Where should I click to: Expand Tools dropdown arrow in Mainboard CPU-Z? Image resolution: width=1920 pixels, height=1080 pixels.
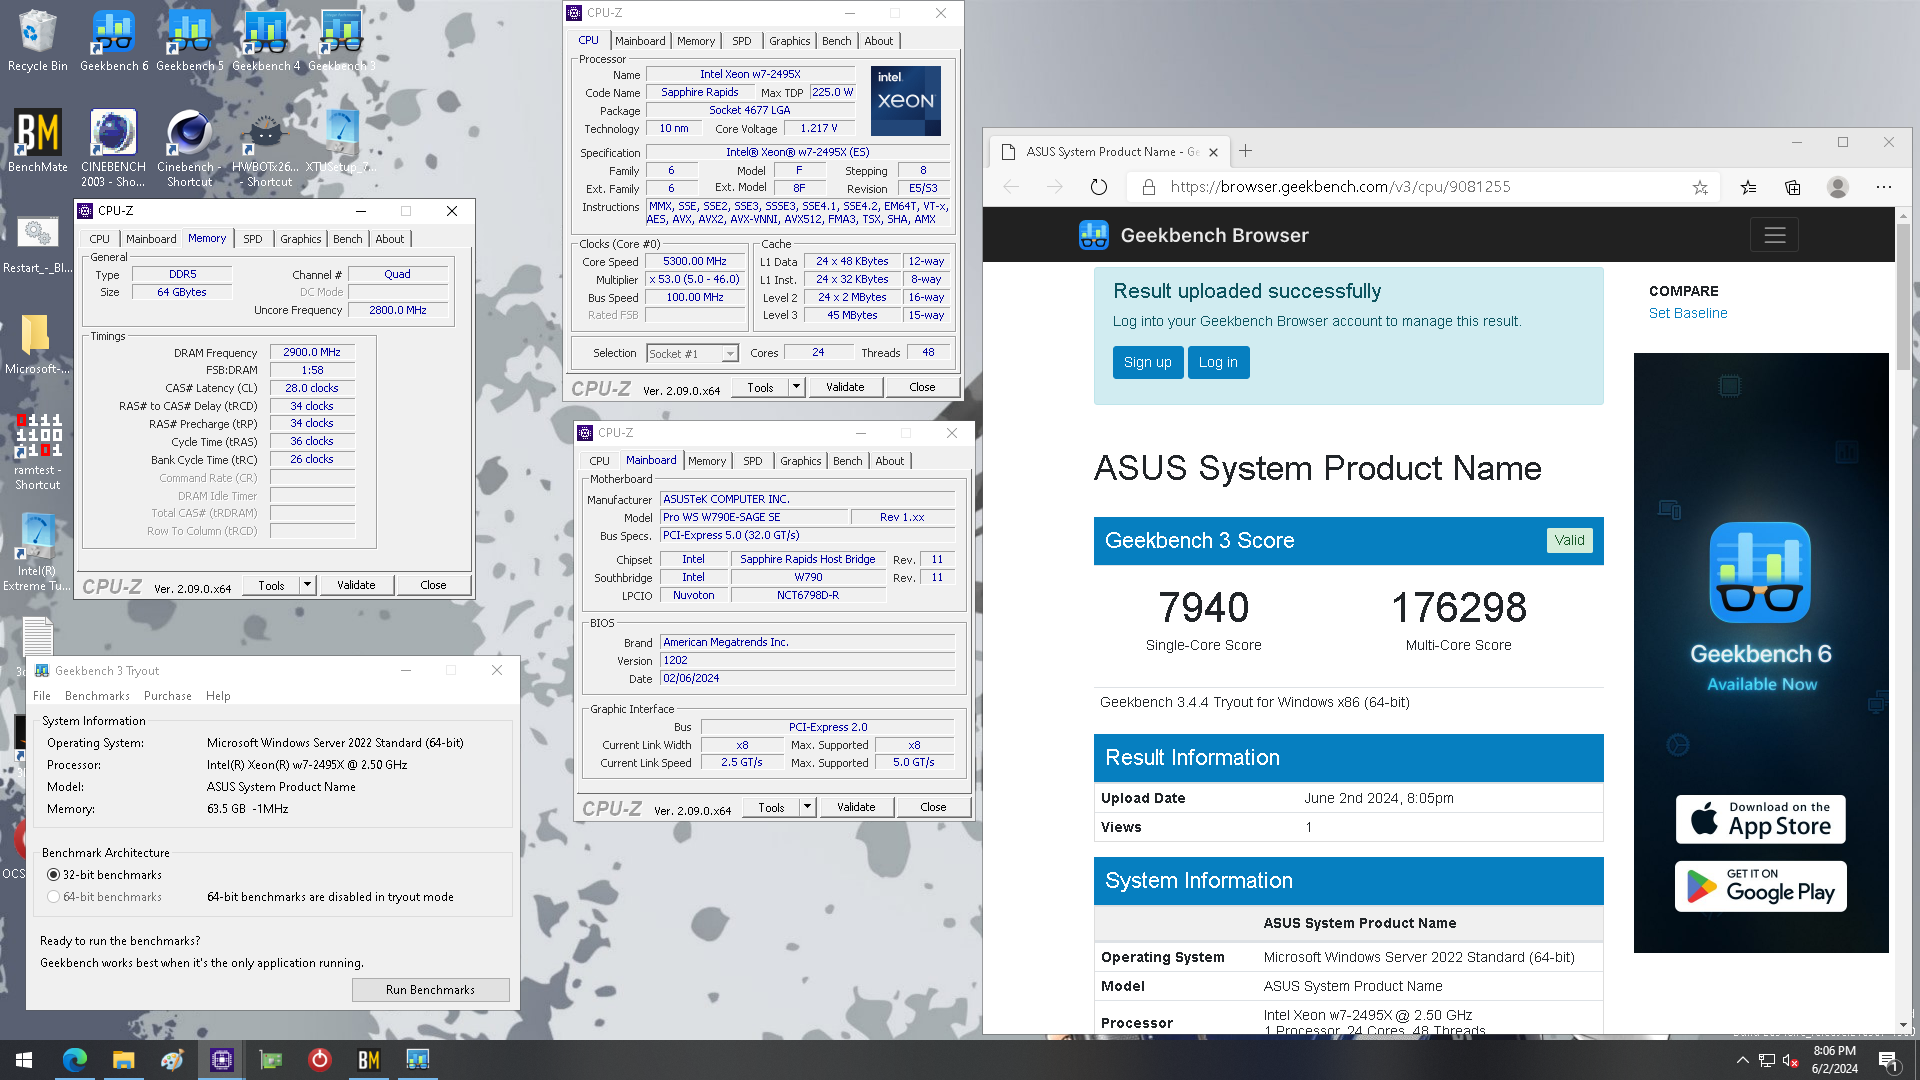[808, 807]
